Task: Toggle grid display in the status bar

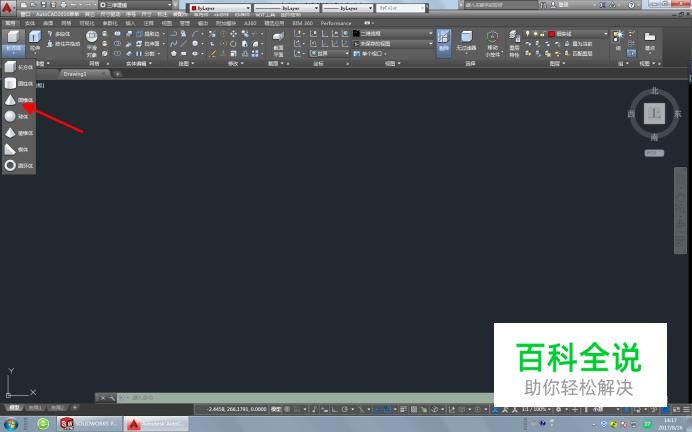Action: (x=288, y=409)
